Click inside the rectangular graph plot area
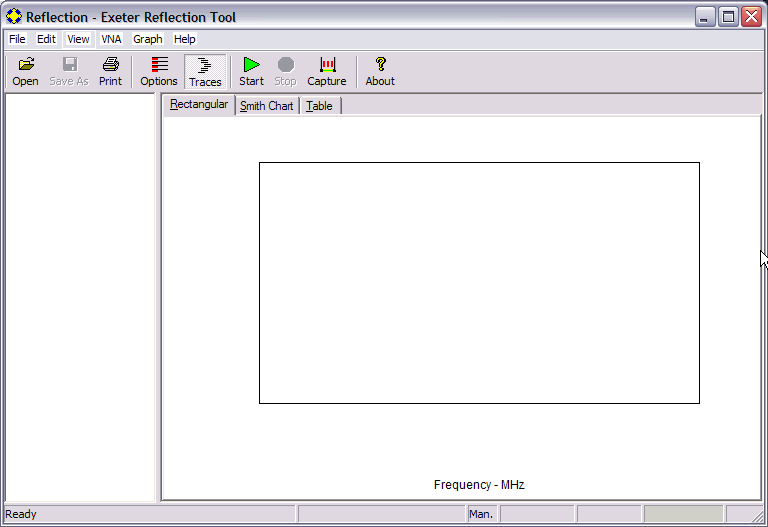 pyautogui.click(x=479, y=283)
